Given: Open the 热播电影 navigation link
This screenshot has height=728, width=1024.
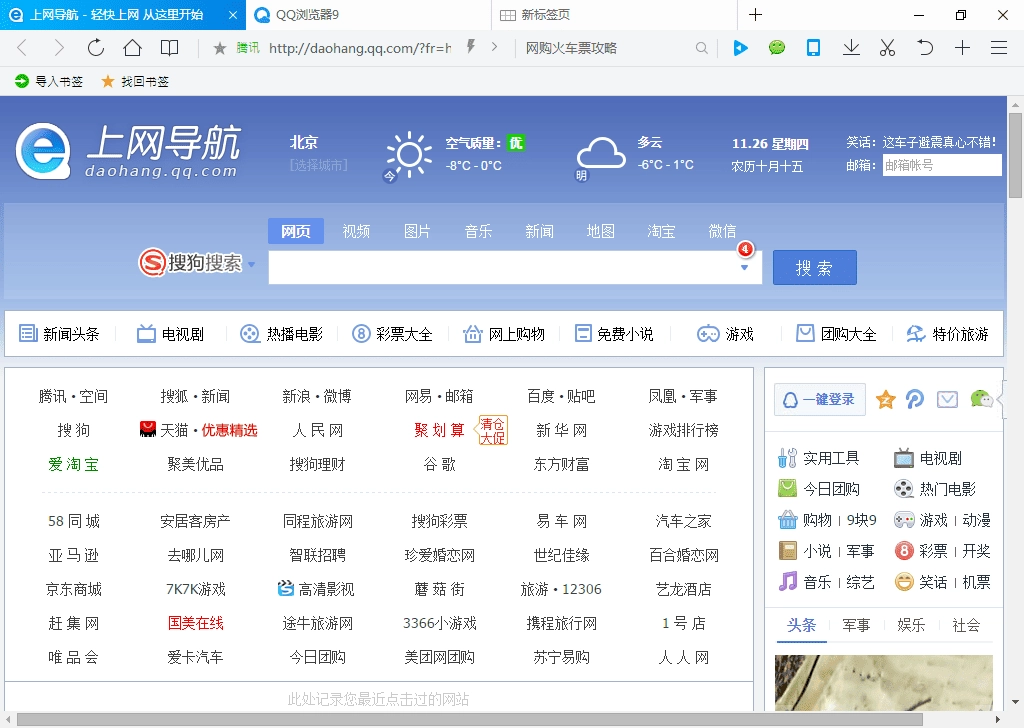Looking at the screenshot, I should [x=281, y=334].
